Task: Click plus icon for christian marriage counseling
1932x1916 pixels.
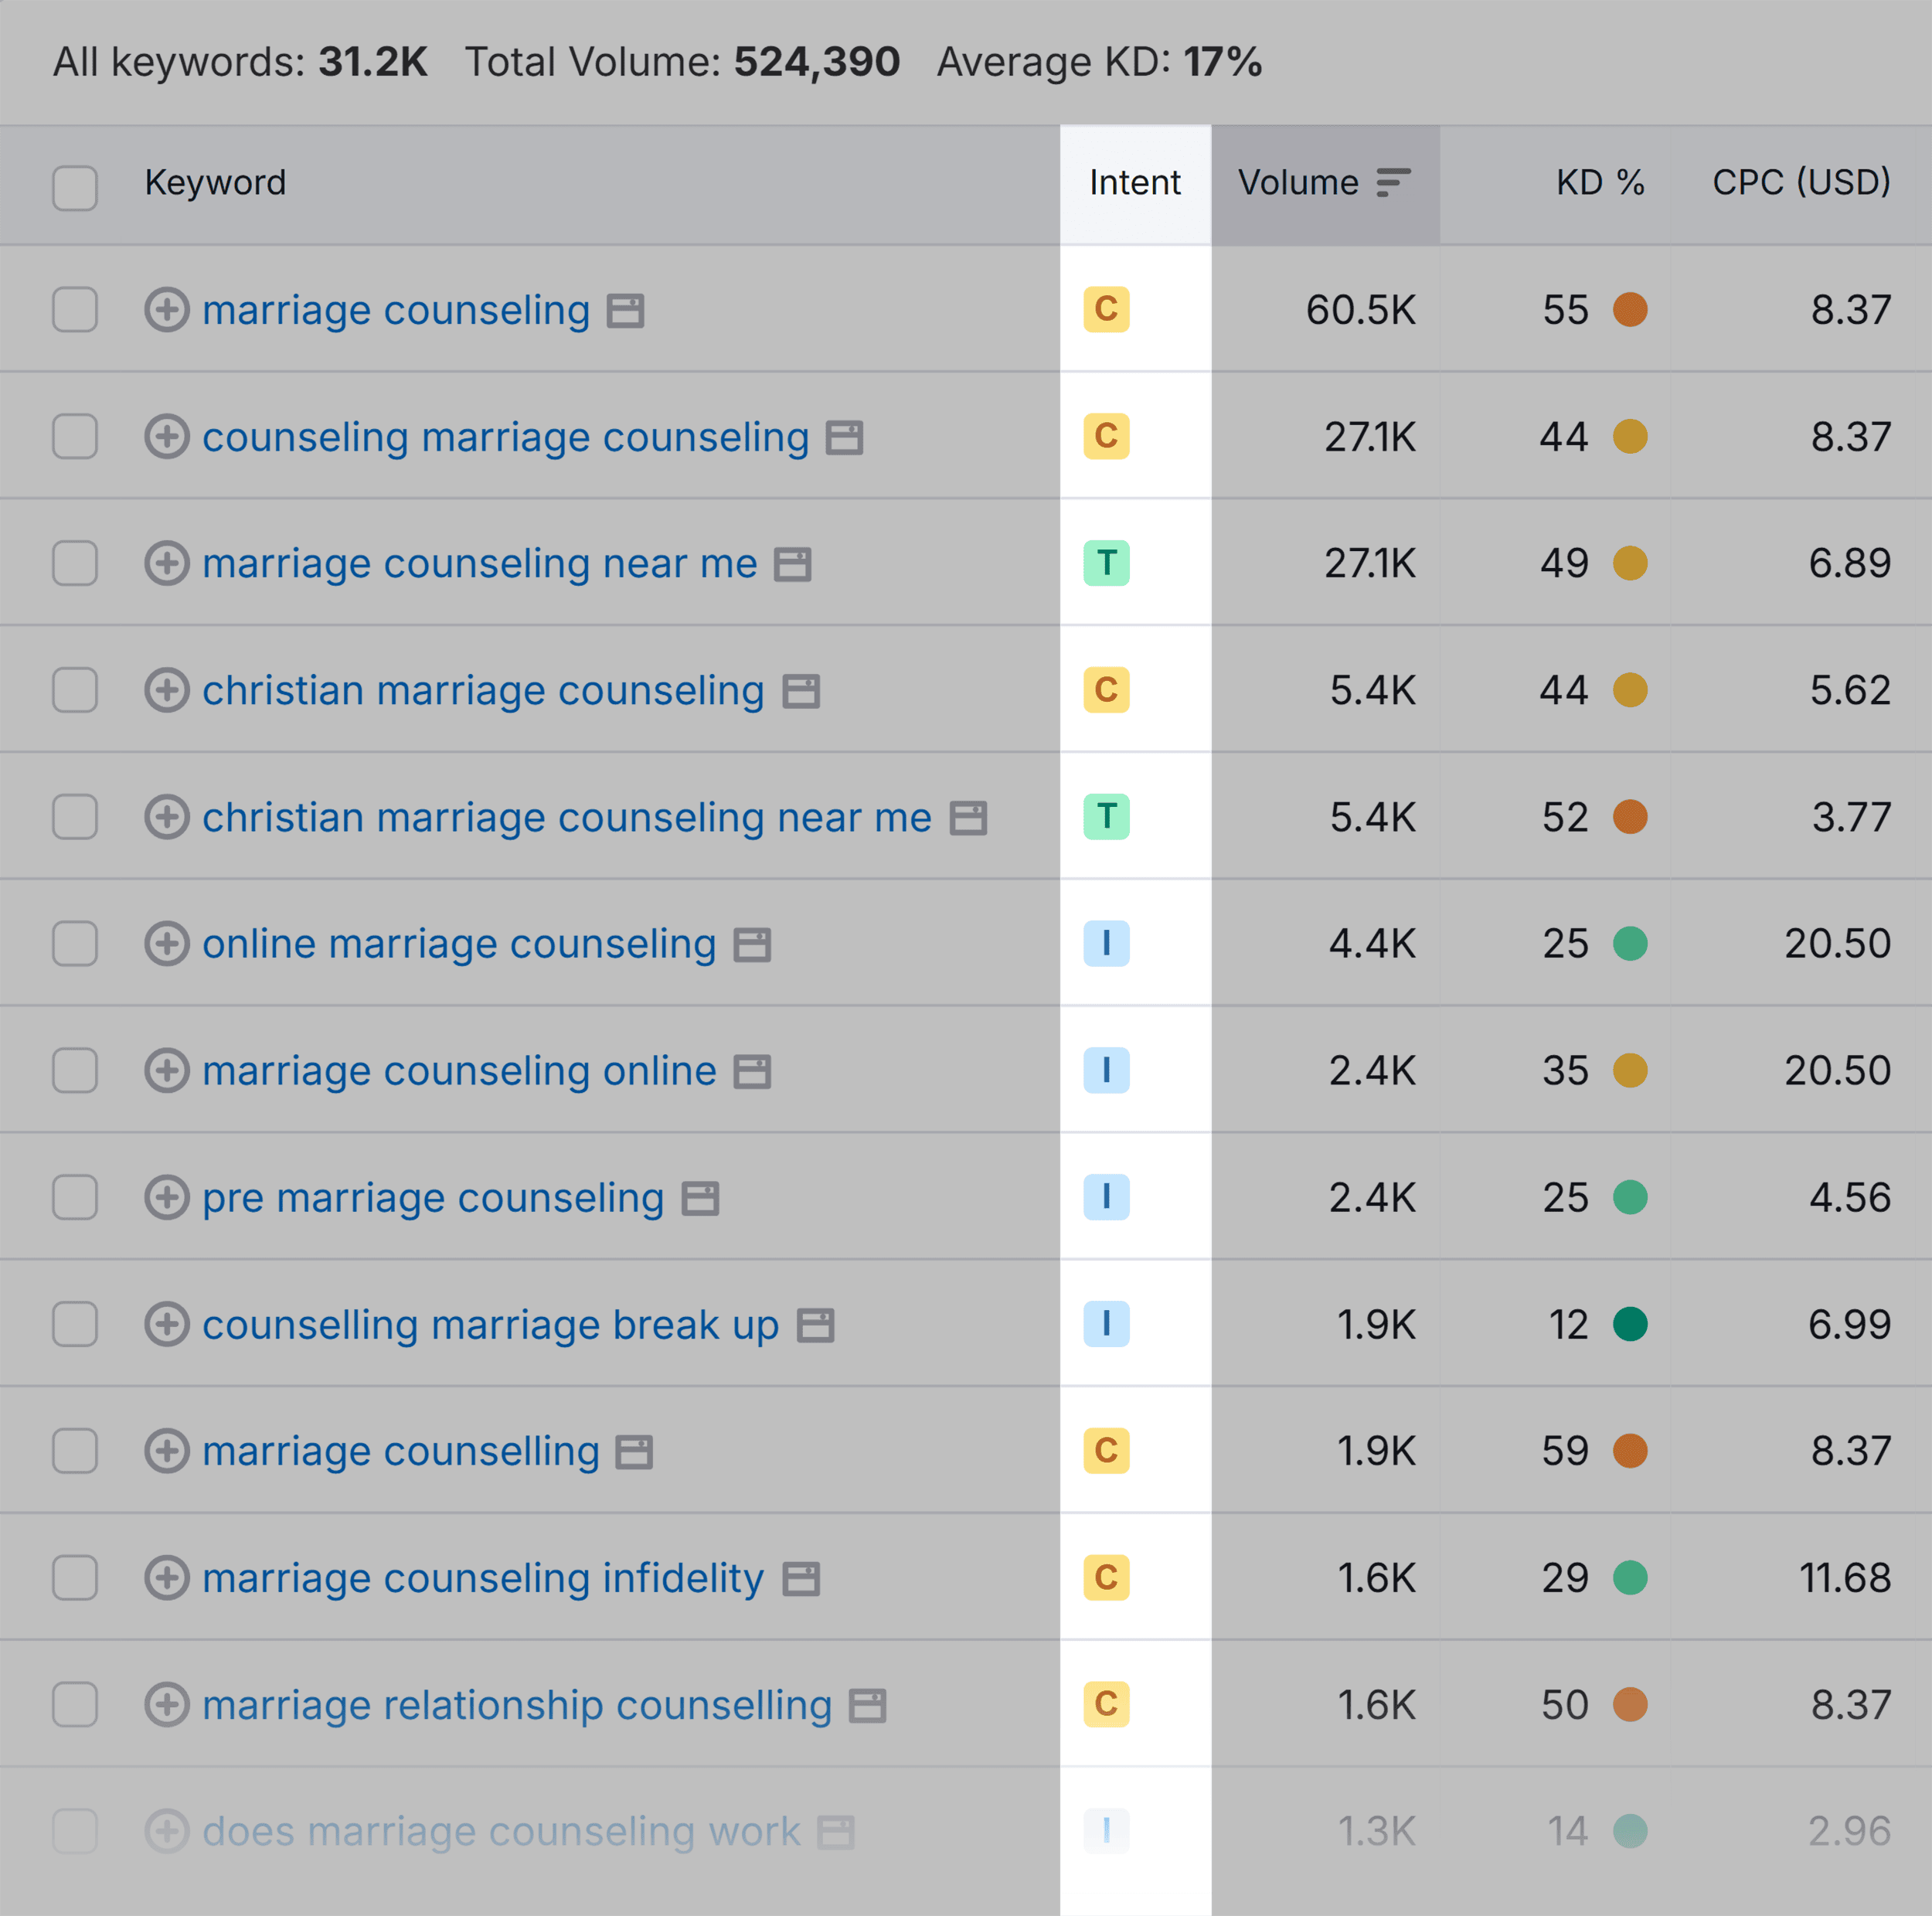Action: tap(167, 690)
